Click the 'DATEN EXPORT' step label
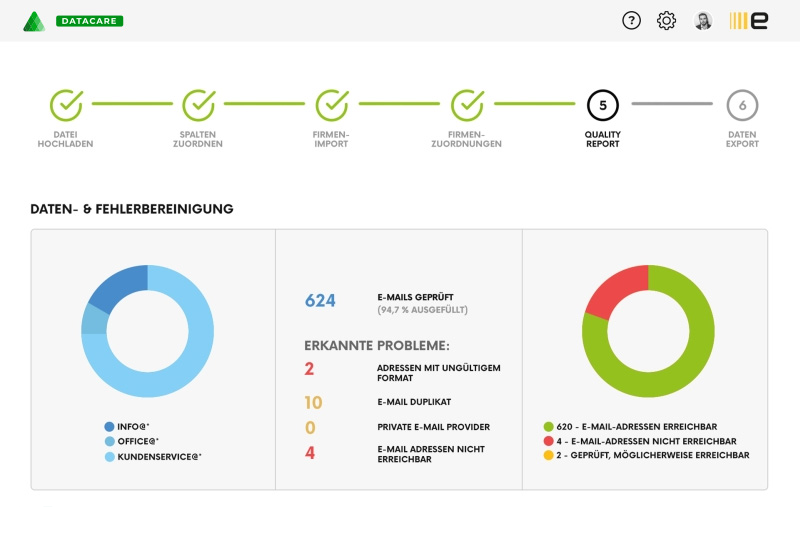Screen dimensions: 800x533 coord(742,139)
